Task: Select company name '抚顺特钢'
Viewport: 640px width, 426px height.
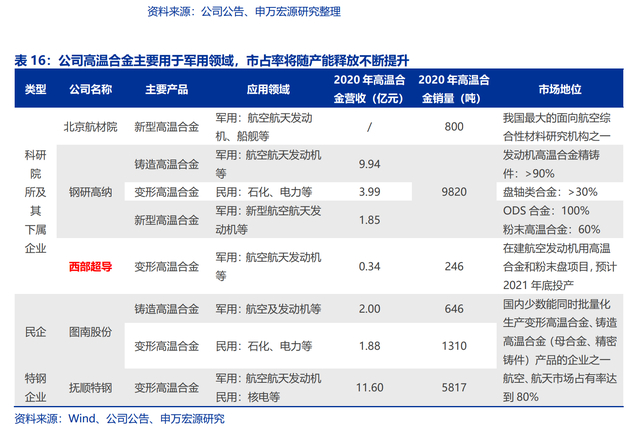Action: click(x=90, y=387)
